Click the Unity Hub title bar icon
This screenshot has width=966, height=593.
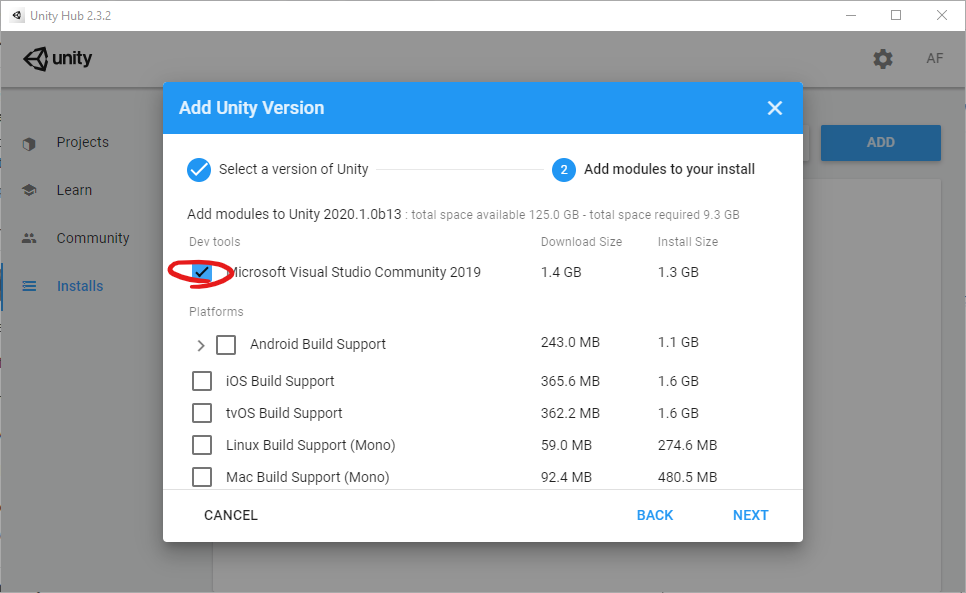point(17,15)
